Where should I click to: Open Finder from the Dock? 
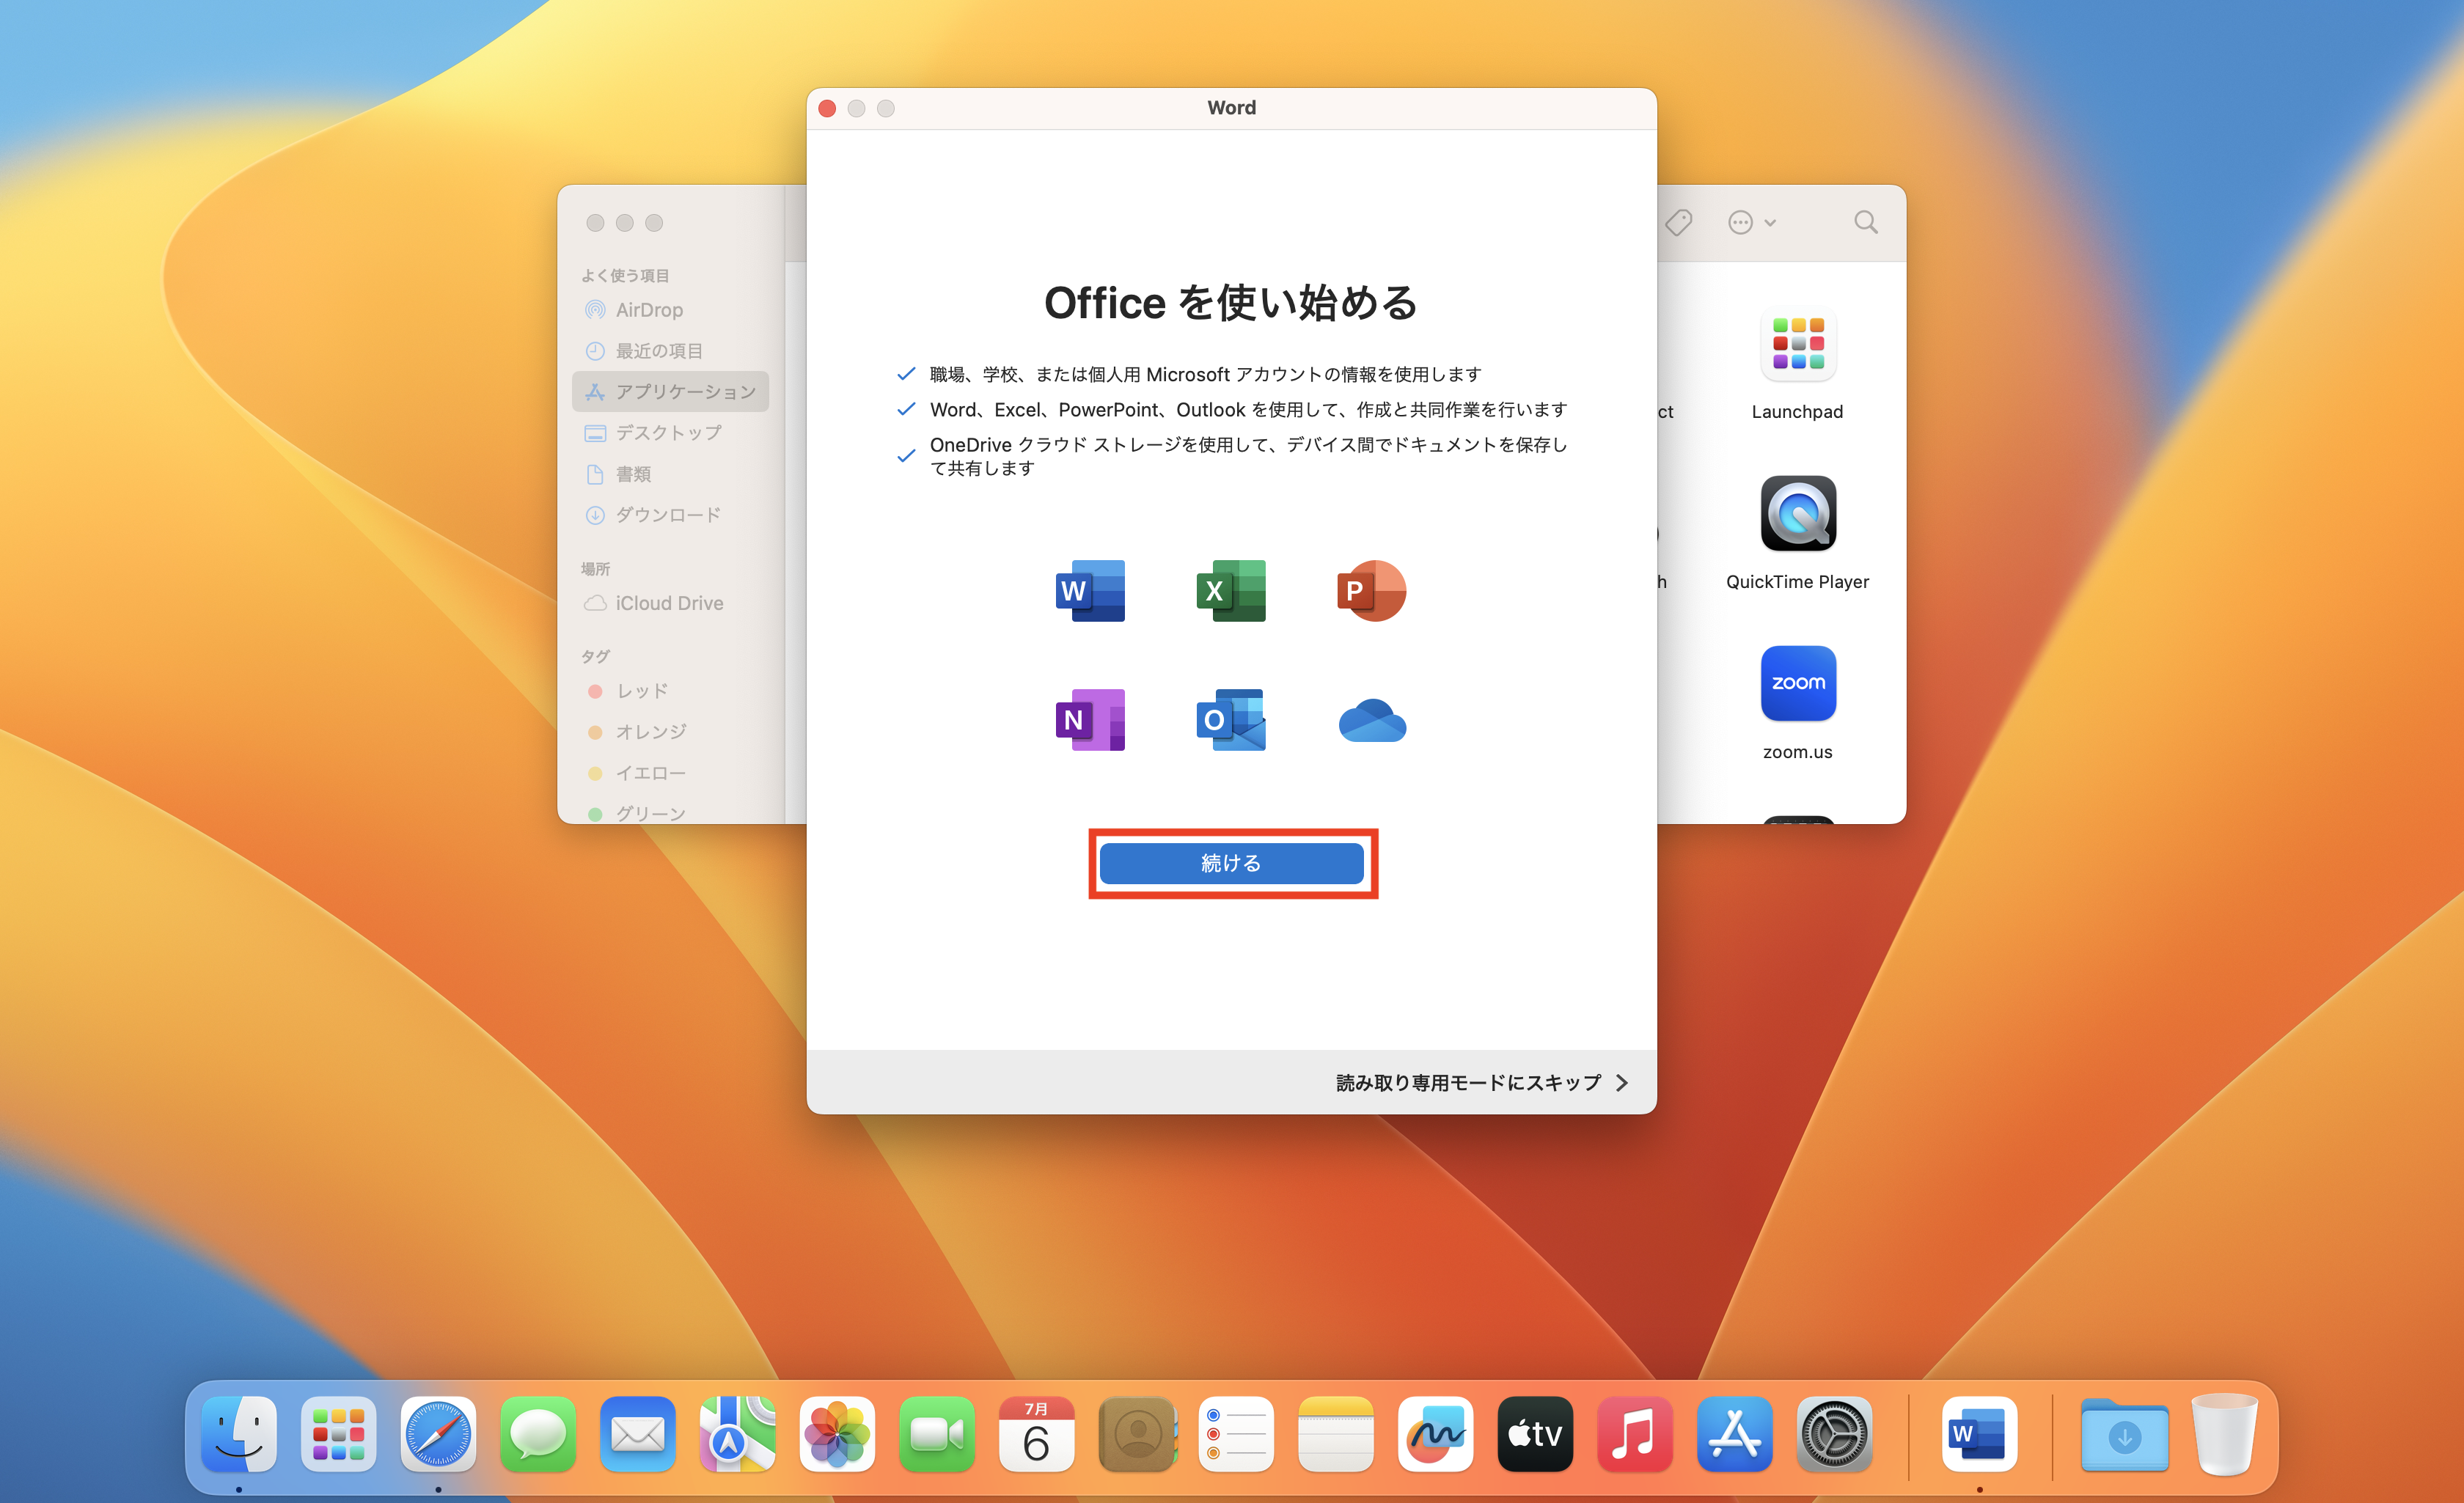pos(239,1435)
